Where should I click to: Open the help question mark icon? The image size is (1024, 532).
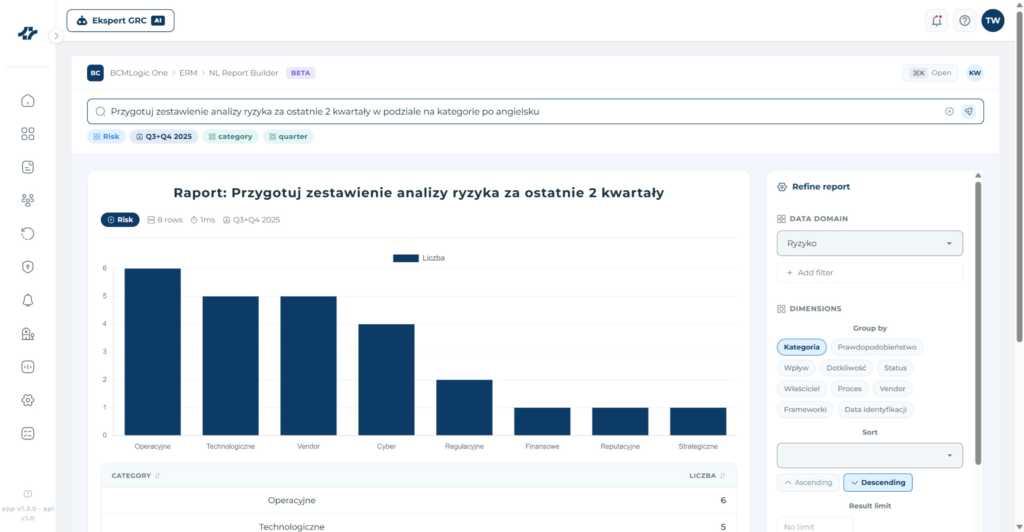[965, 21]
